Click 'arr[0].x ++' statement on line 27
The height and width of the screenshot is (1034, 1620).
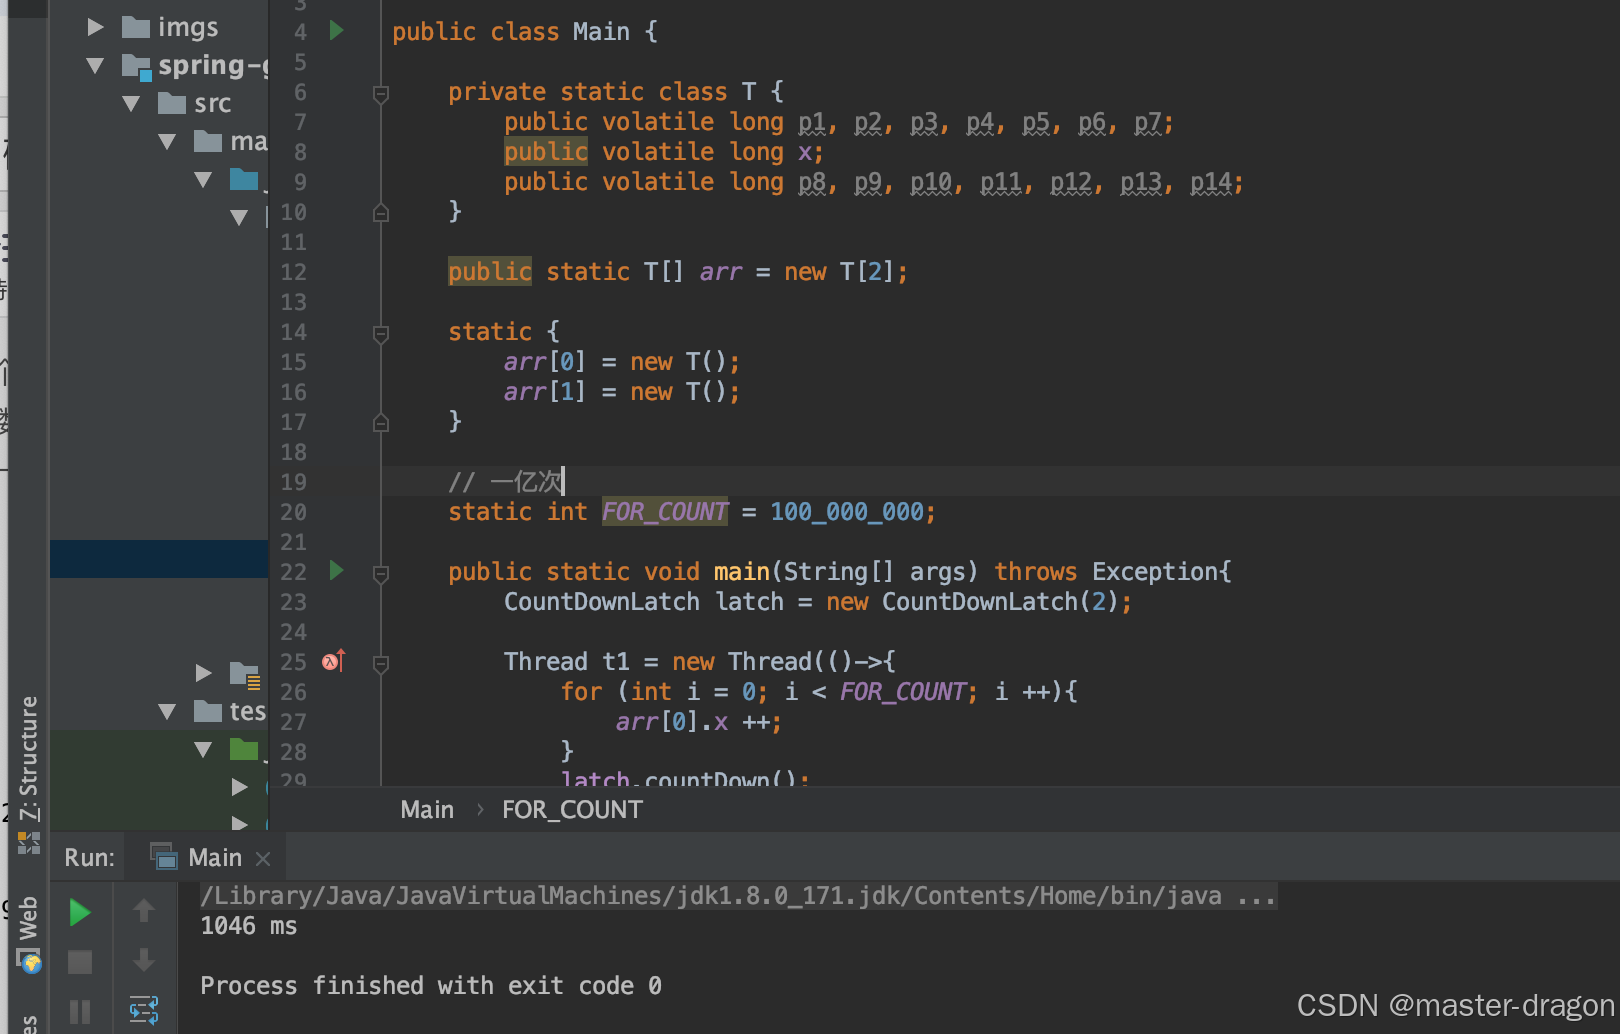coord(698,722)
